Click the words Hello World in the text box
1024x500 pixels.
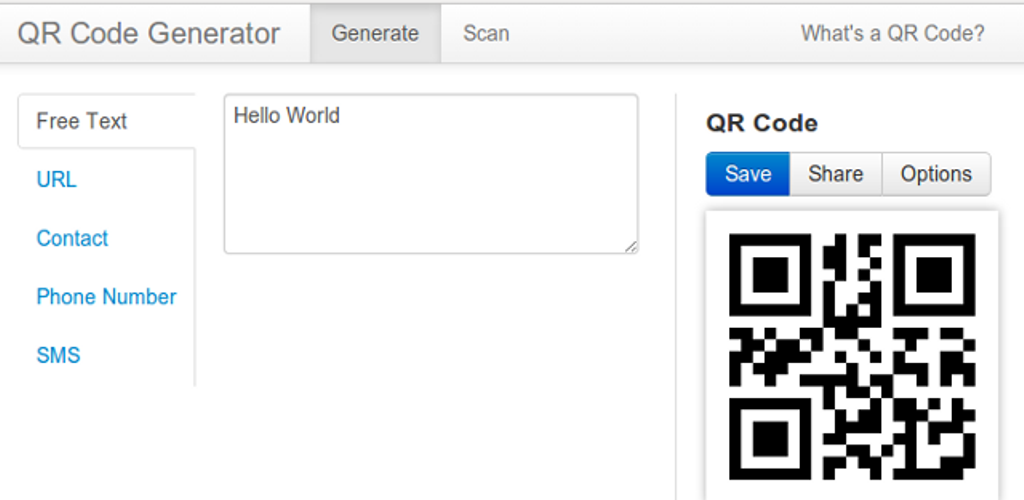[287, 116]
